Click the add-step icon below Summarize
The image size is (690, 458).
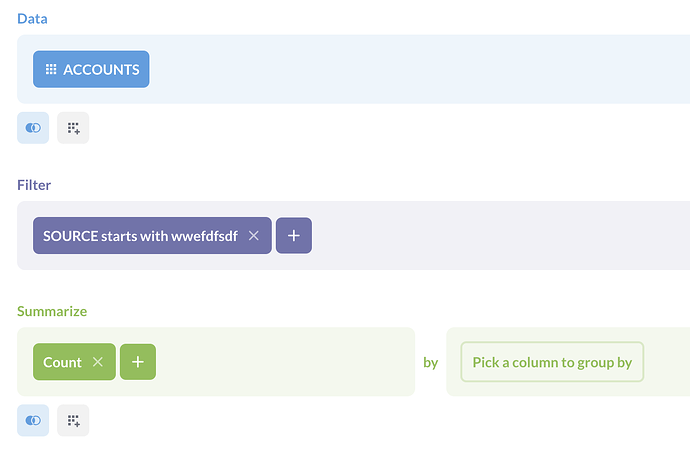tap(73, 421)
